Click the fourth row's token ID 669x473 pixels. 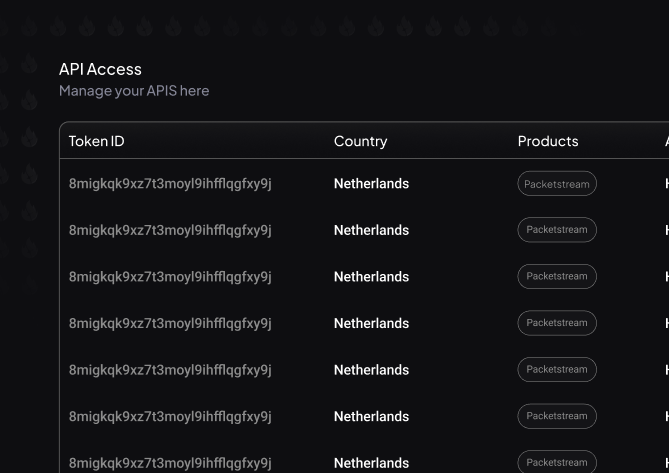tap(170, 323)
